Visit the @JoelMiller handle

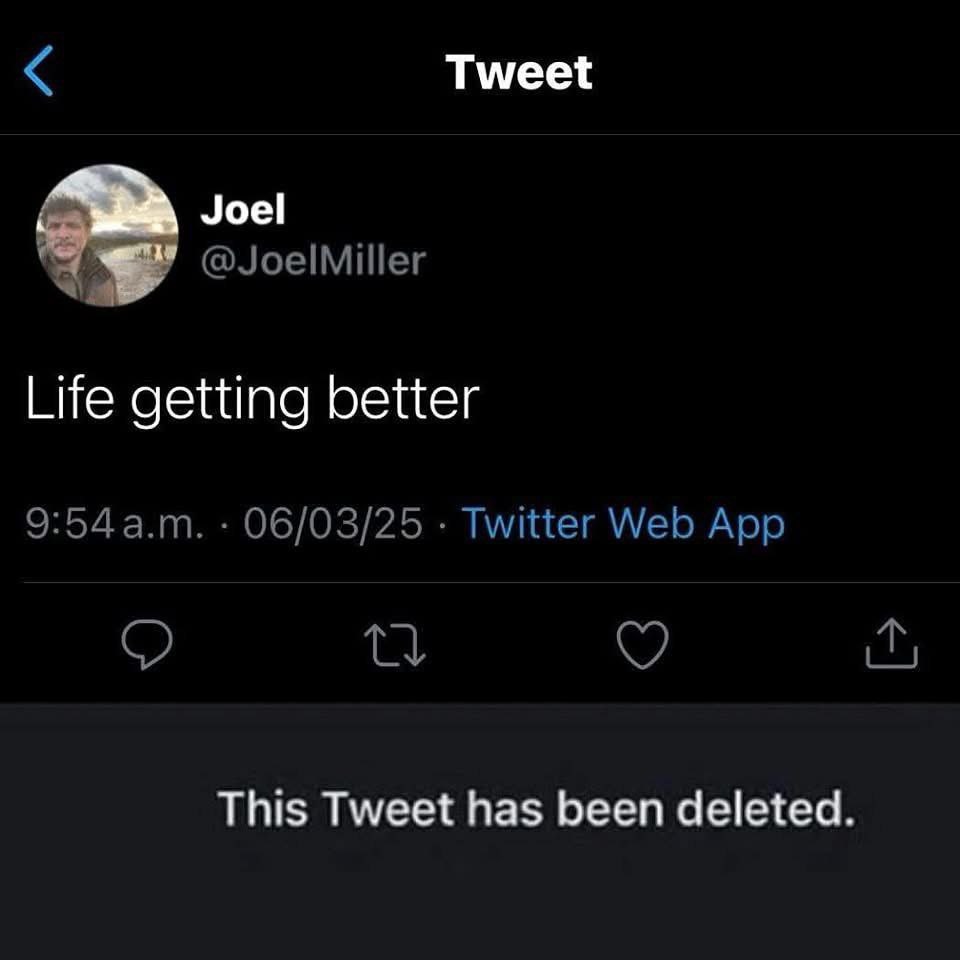313,261
